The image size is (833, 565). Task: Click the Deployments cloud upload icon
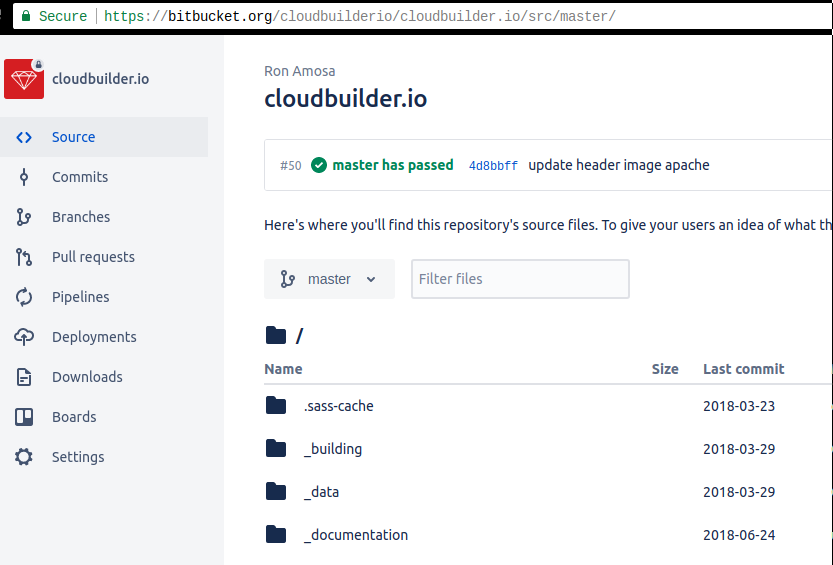(x=24, y=337)
